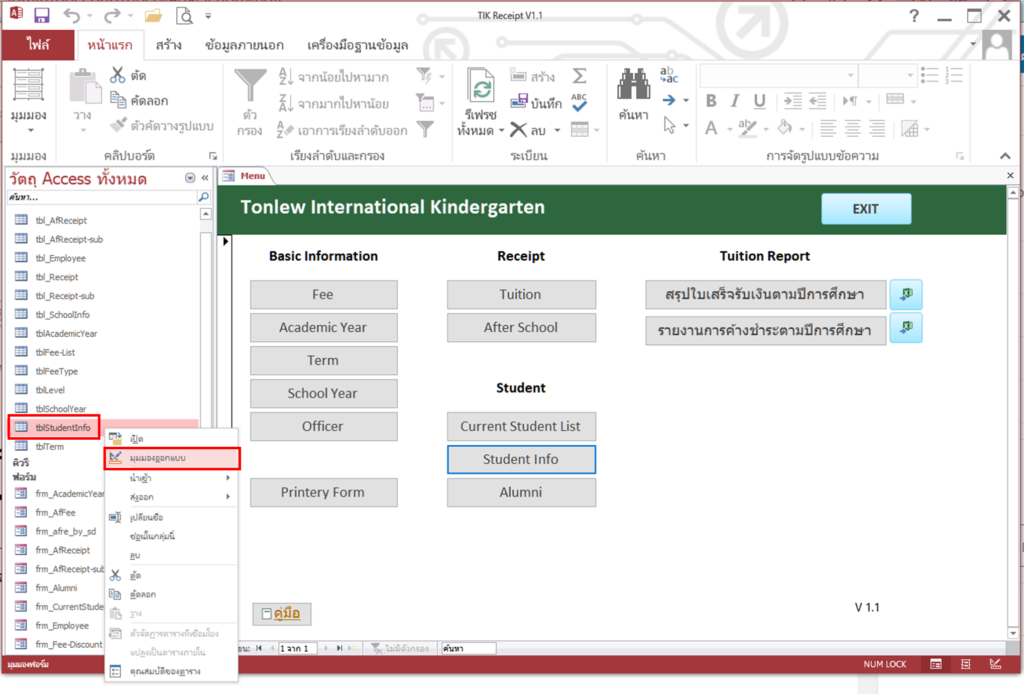Switch to Design View icon in status bar
This screenshot has height=694, width=1024.
click(x=995, y=664)
